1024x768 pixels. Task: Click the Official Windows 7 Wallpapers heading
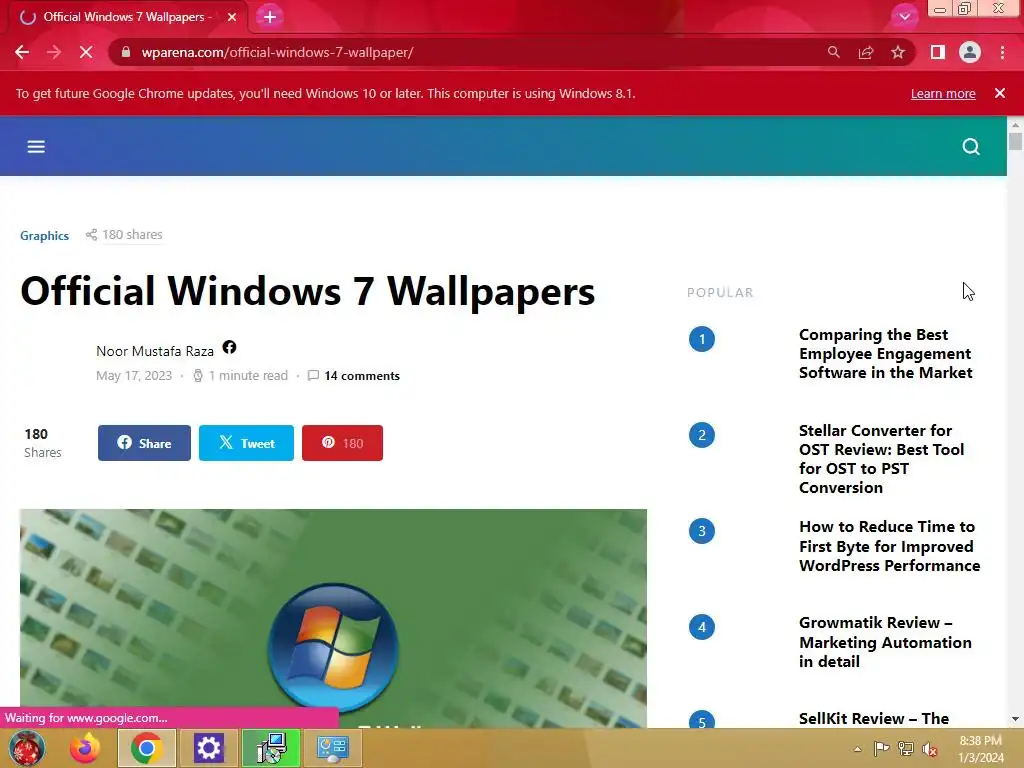click(x=308, y=291)
